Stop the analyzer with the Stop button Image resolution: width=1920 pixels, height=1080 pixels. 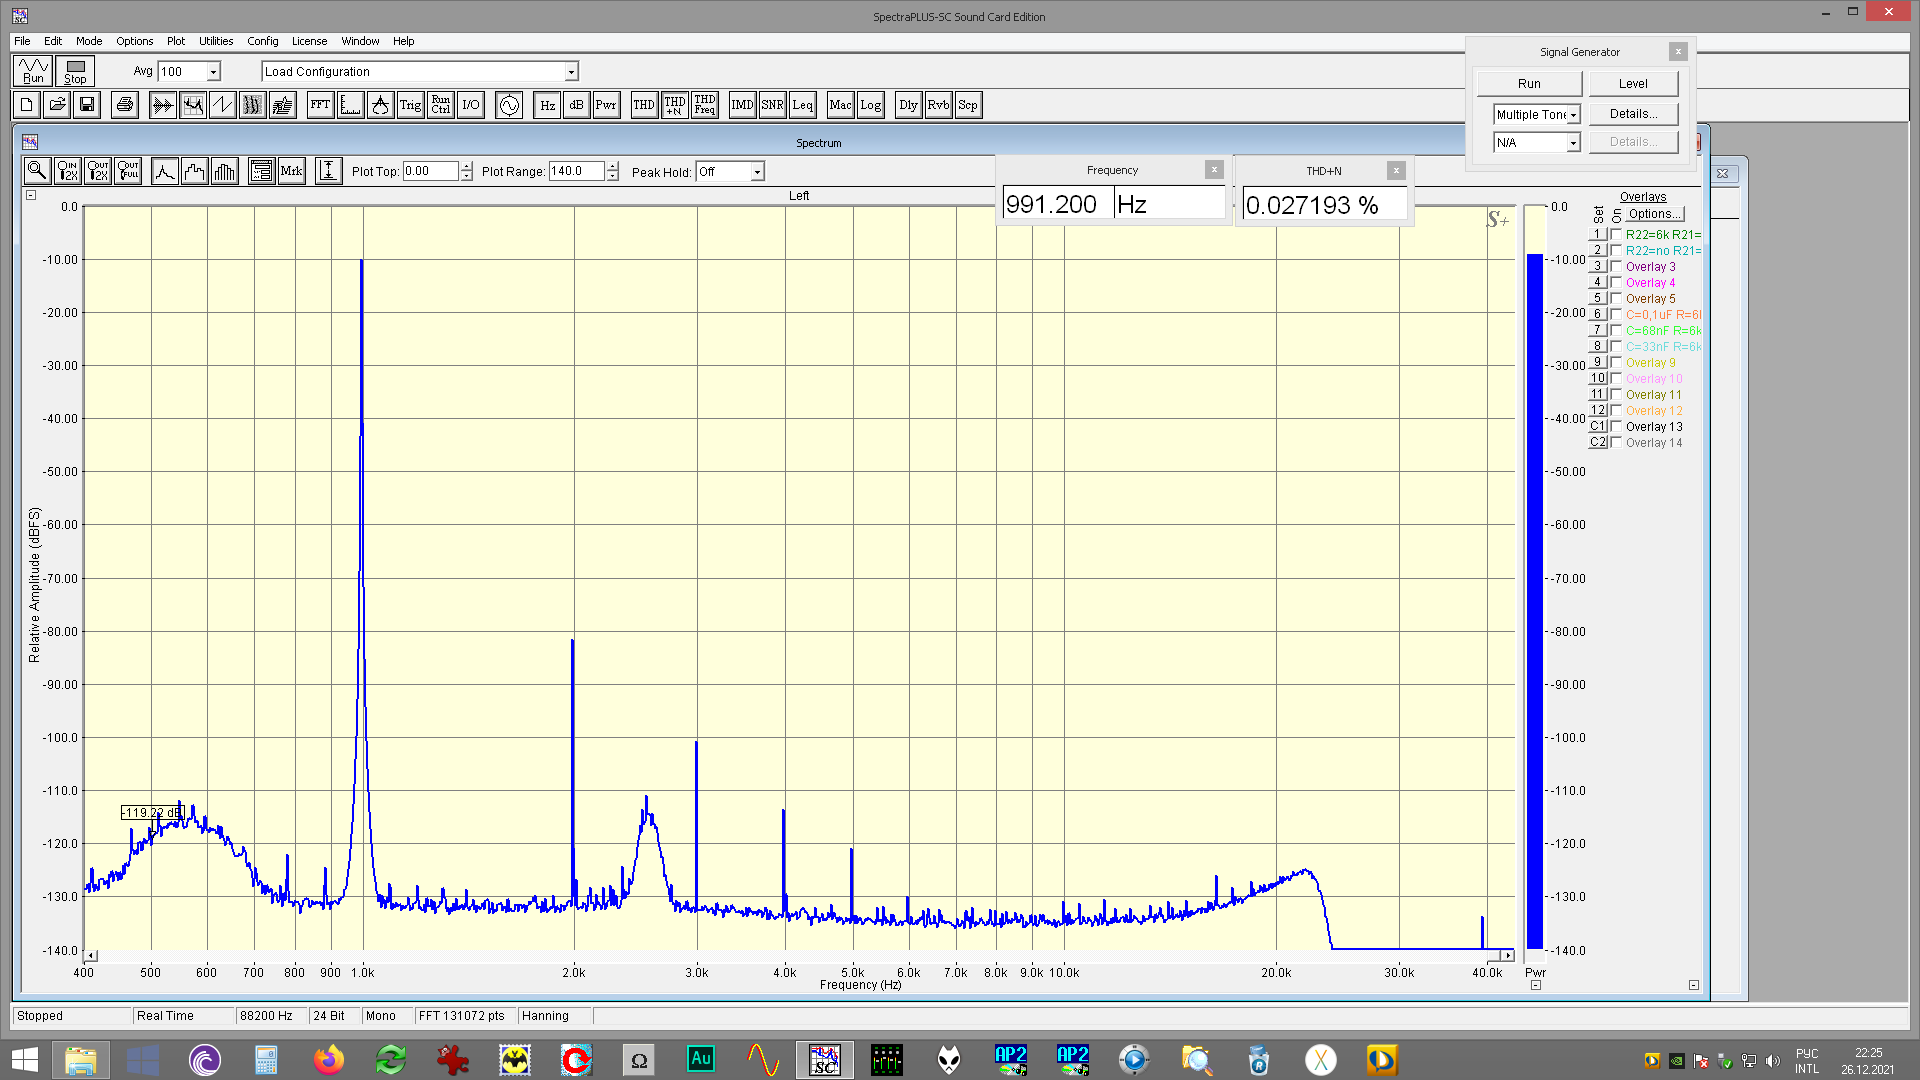pyautogui.click(x=75, y=71)
